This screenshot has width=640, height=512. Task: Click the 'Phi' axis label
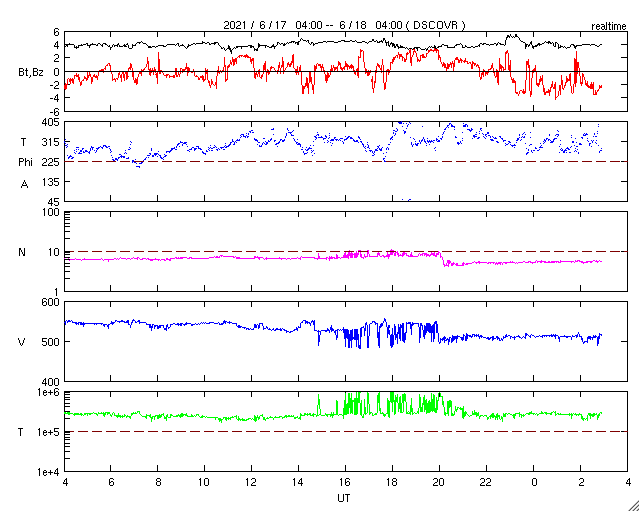(x=25, y=163)
